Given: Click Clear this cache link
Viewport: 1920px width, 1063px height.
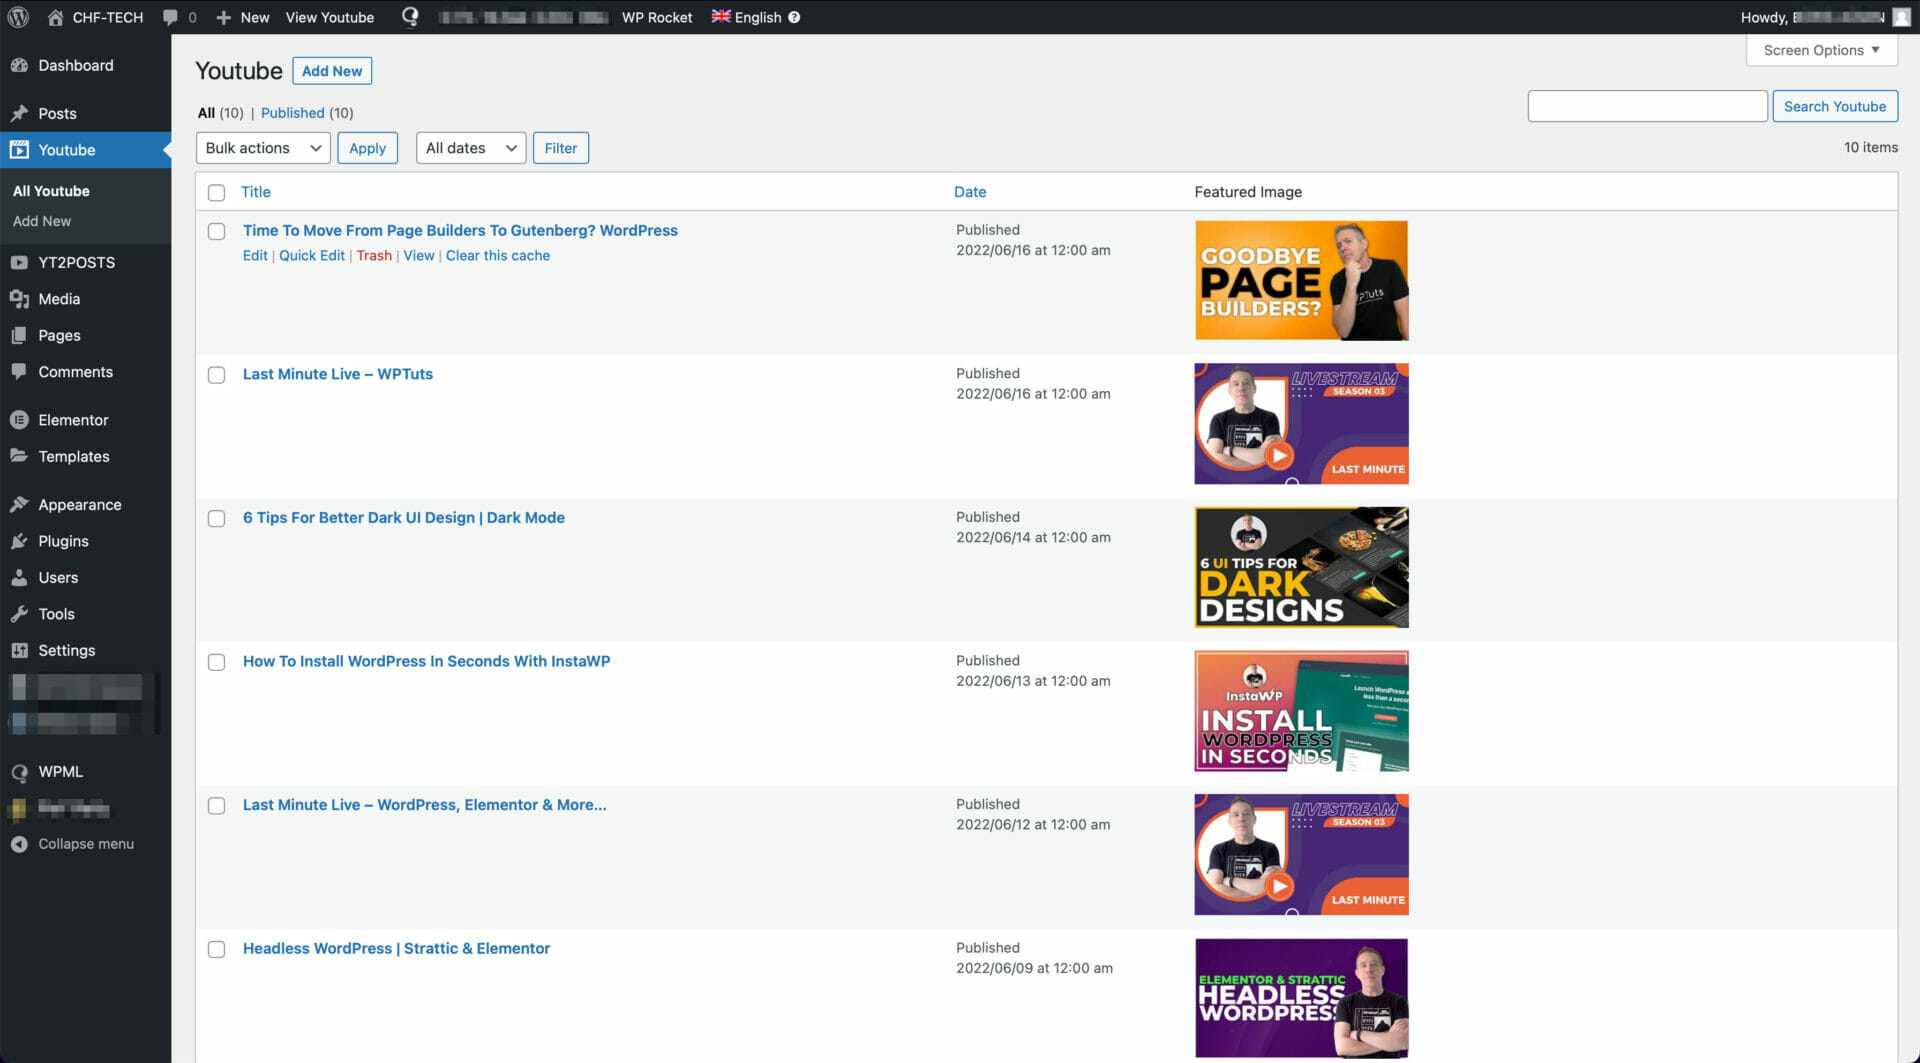Looking at the screenshot, I should pyautogui.click(x=498, y=255).
